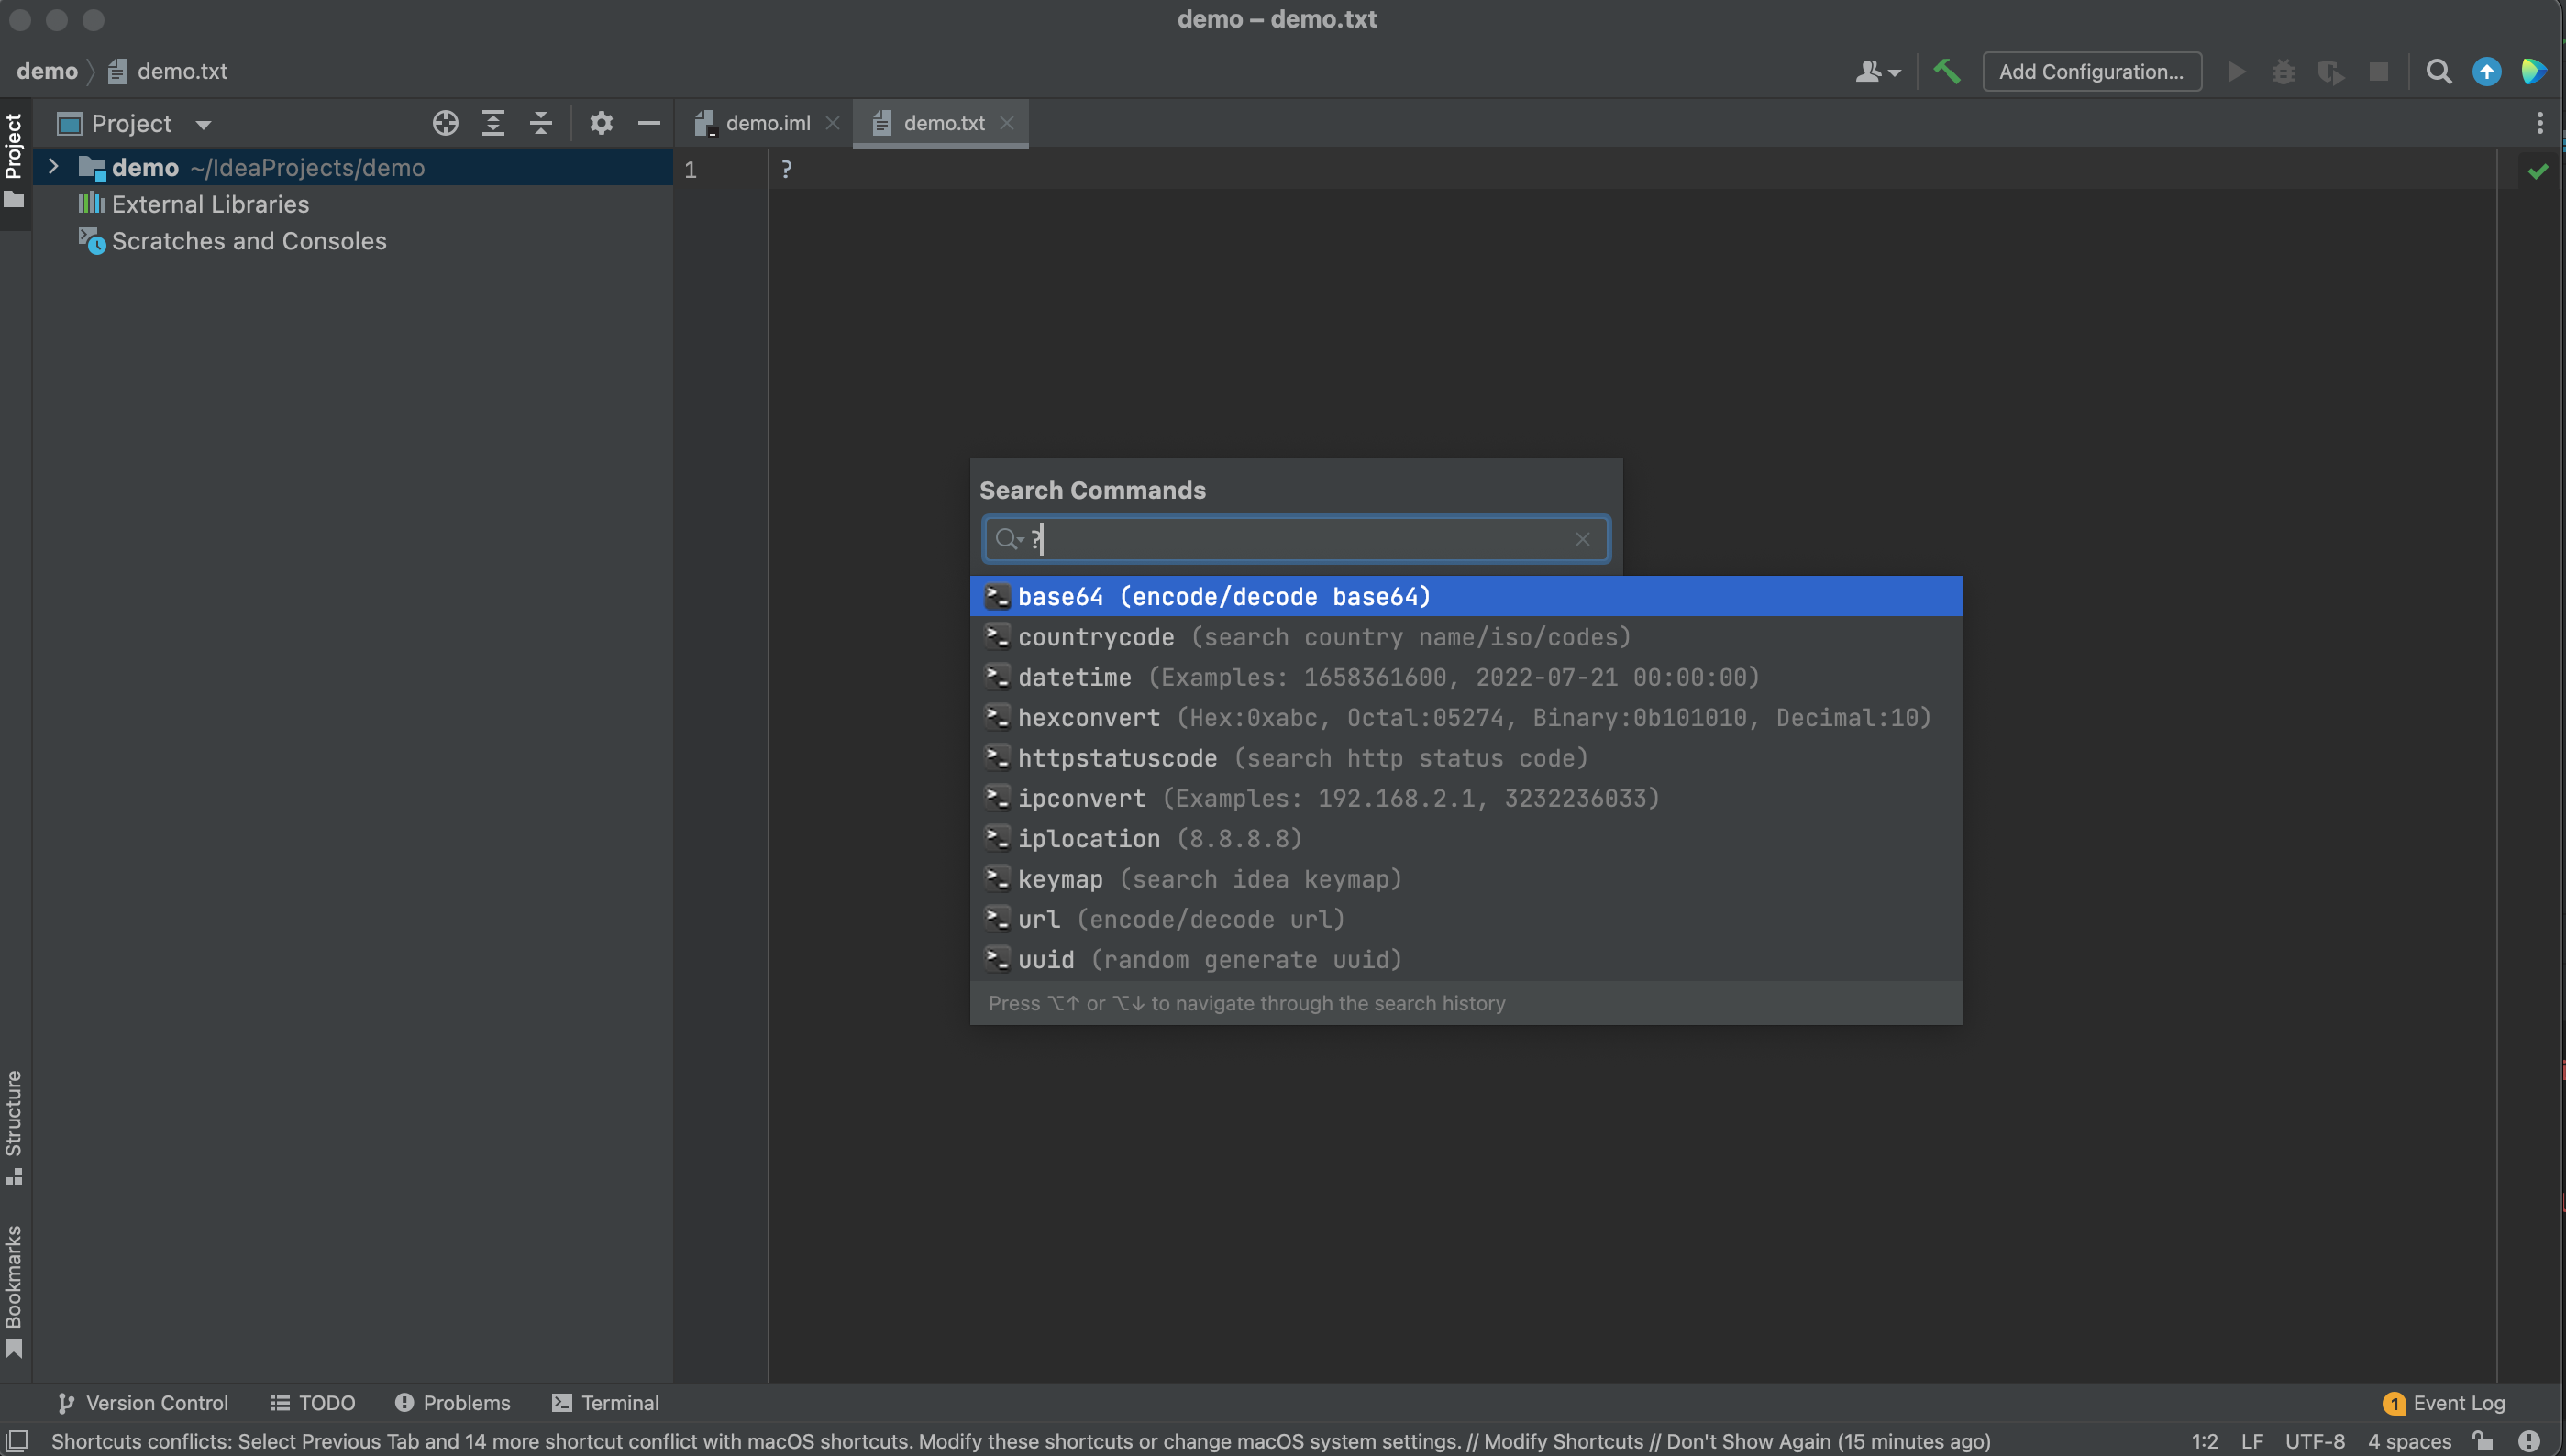Screen dimensions: 2566x1456
Task: Select the url encode/decode command
Action: coord(1465,919)
